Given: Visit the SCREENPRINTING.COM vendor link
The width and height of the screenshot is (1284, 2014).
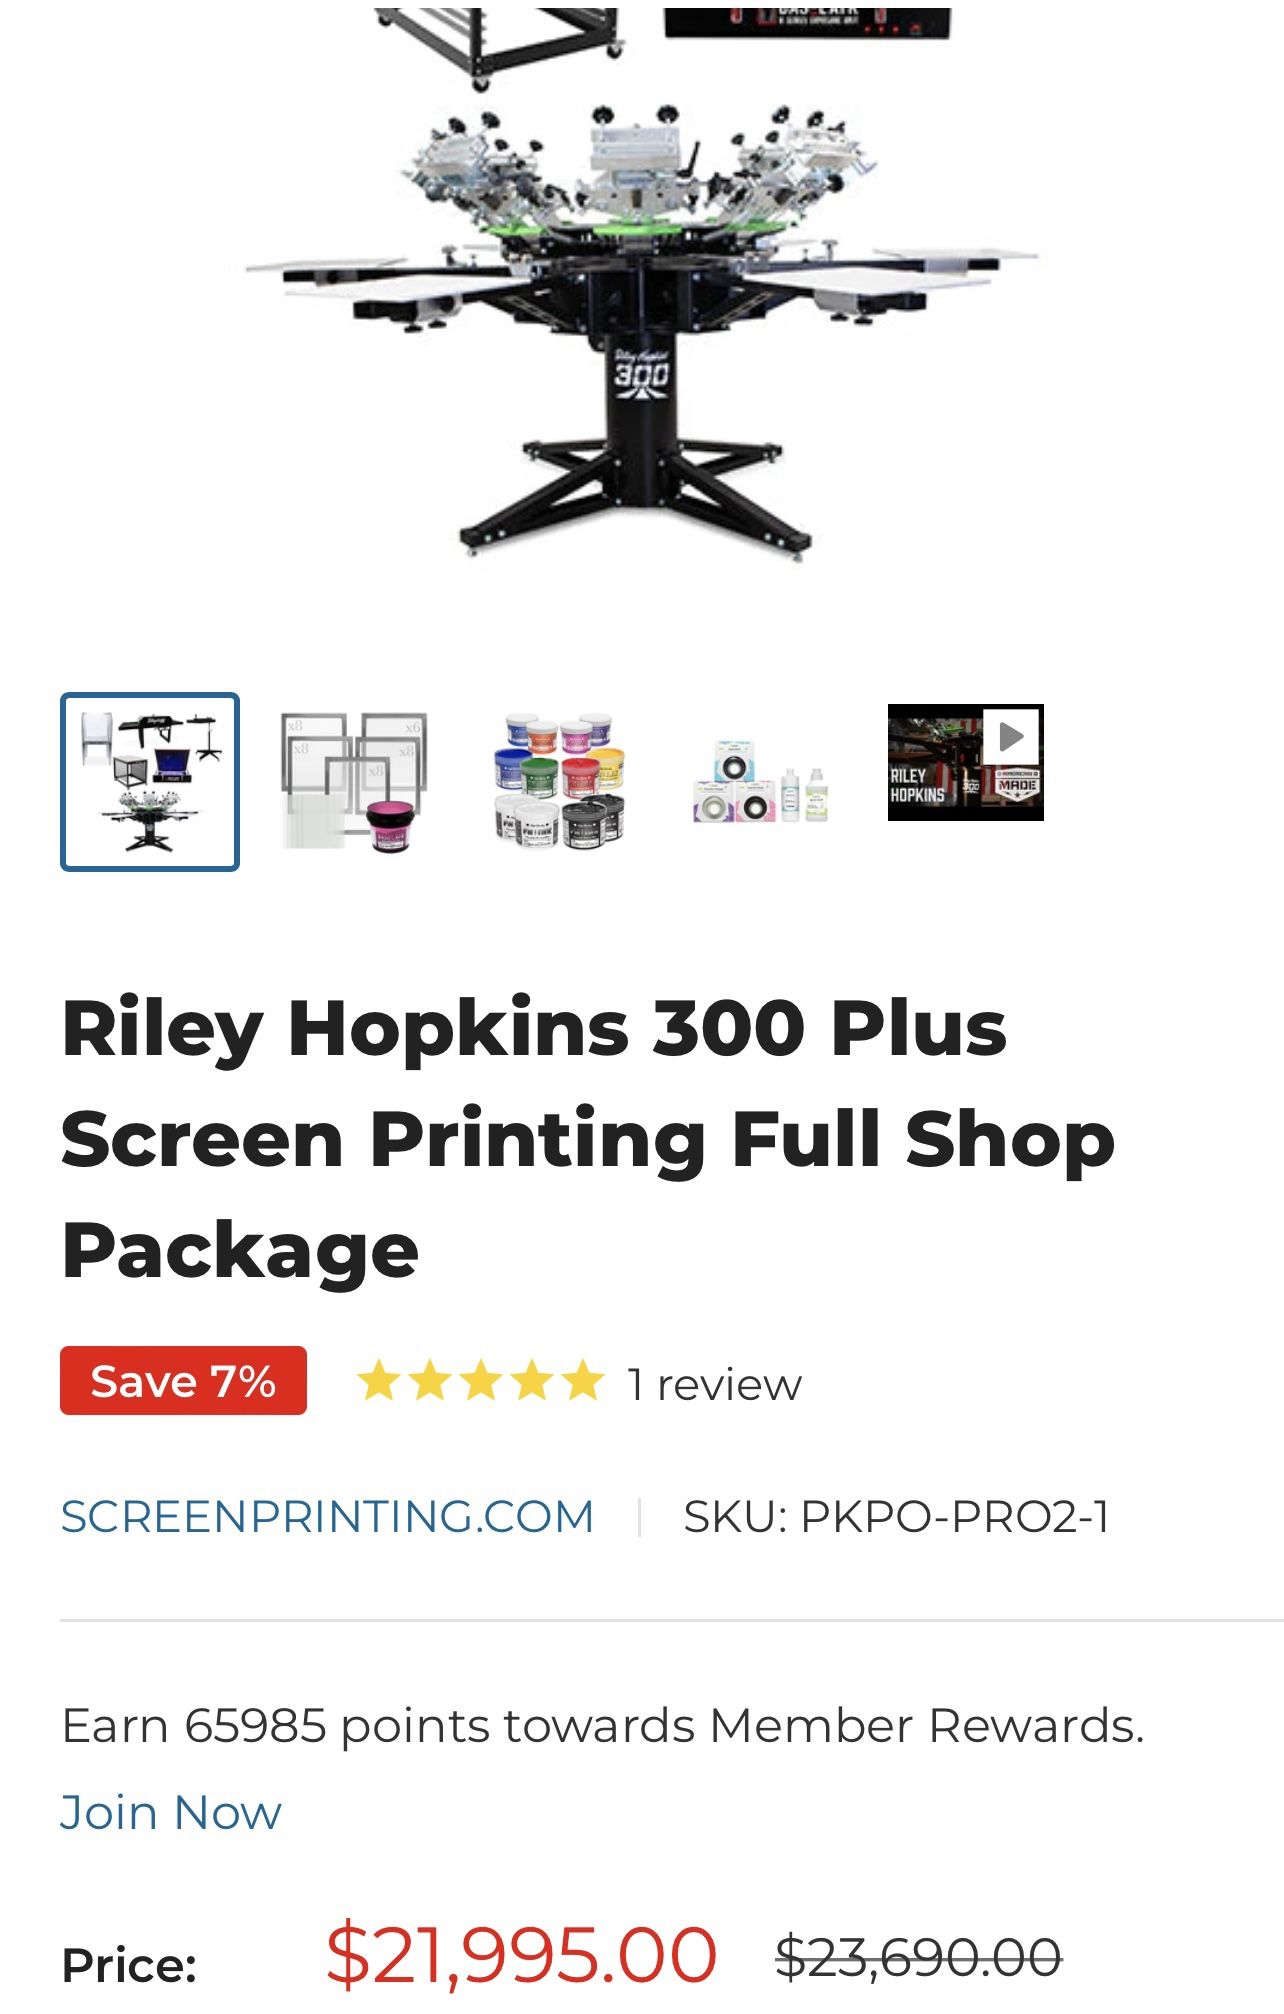Looking at the screenshot, I should [327, 1517].
